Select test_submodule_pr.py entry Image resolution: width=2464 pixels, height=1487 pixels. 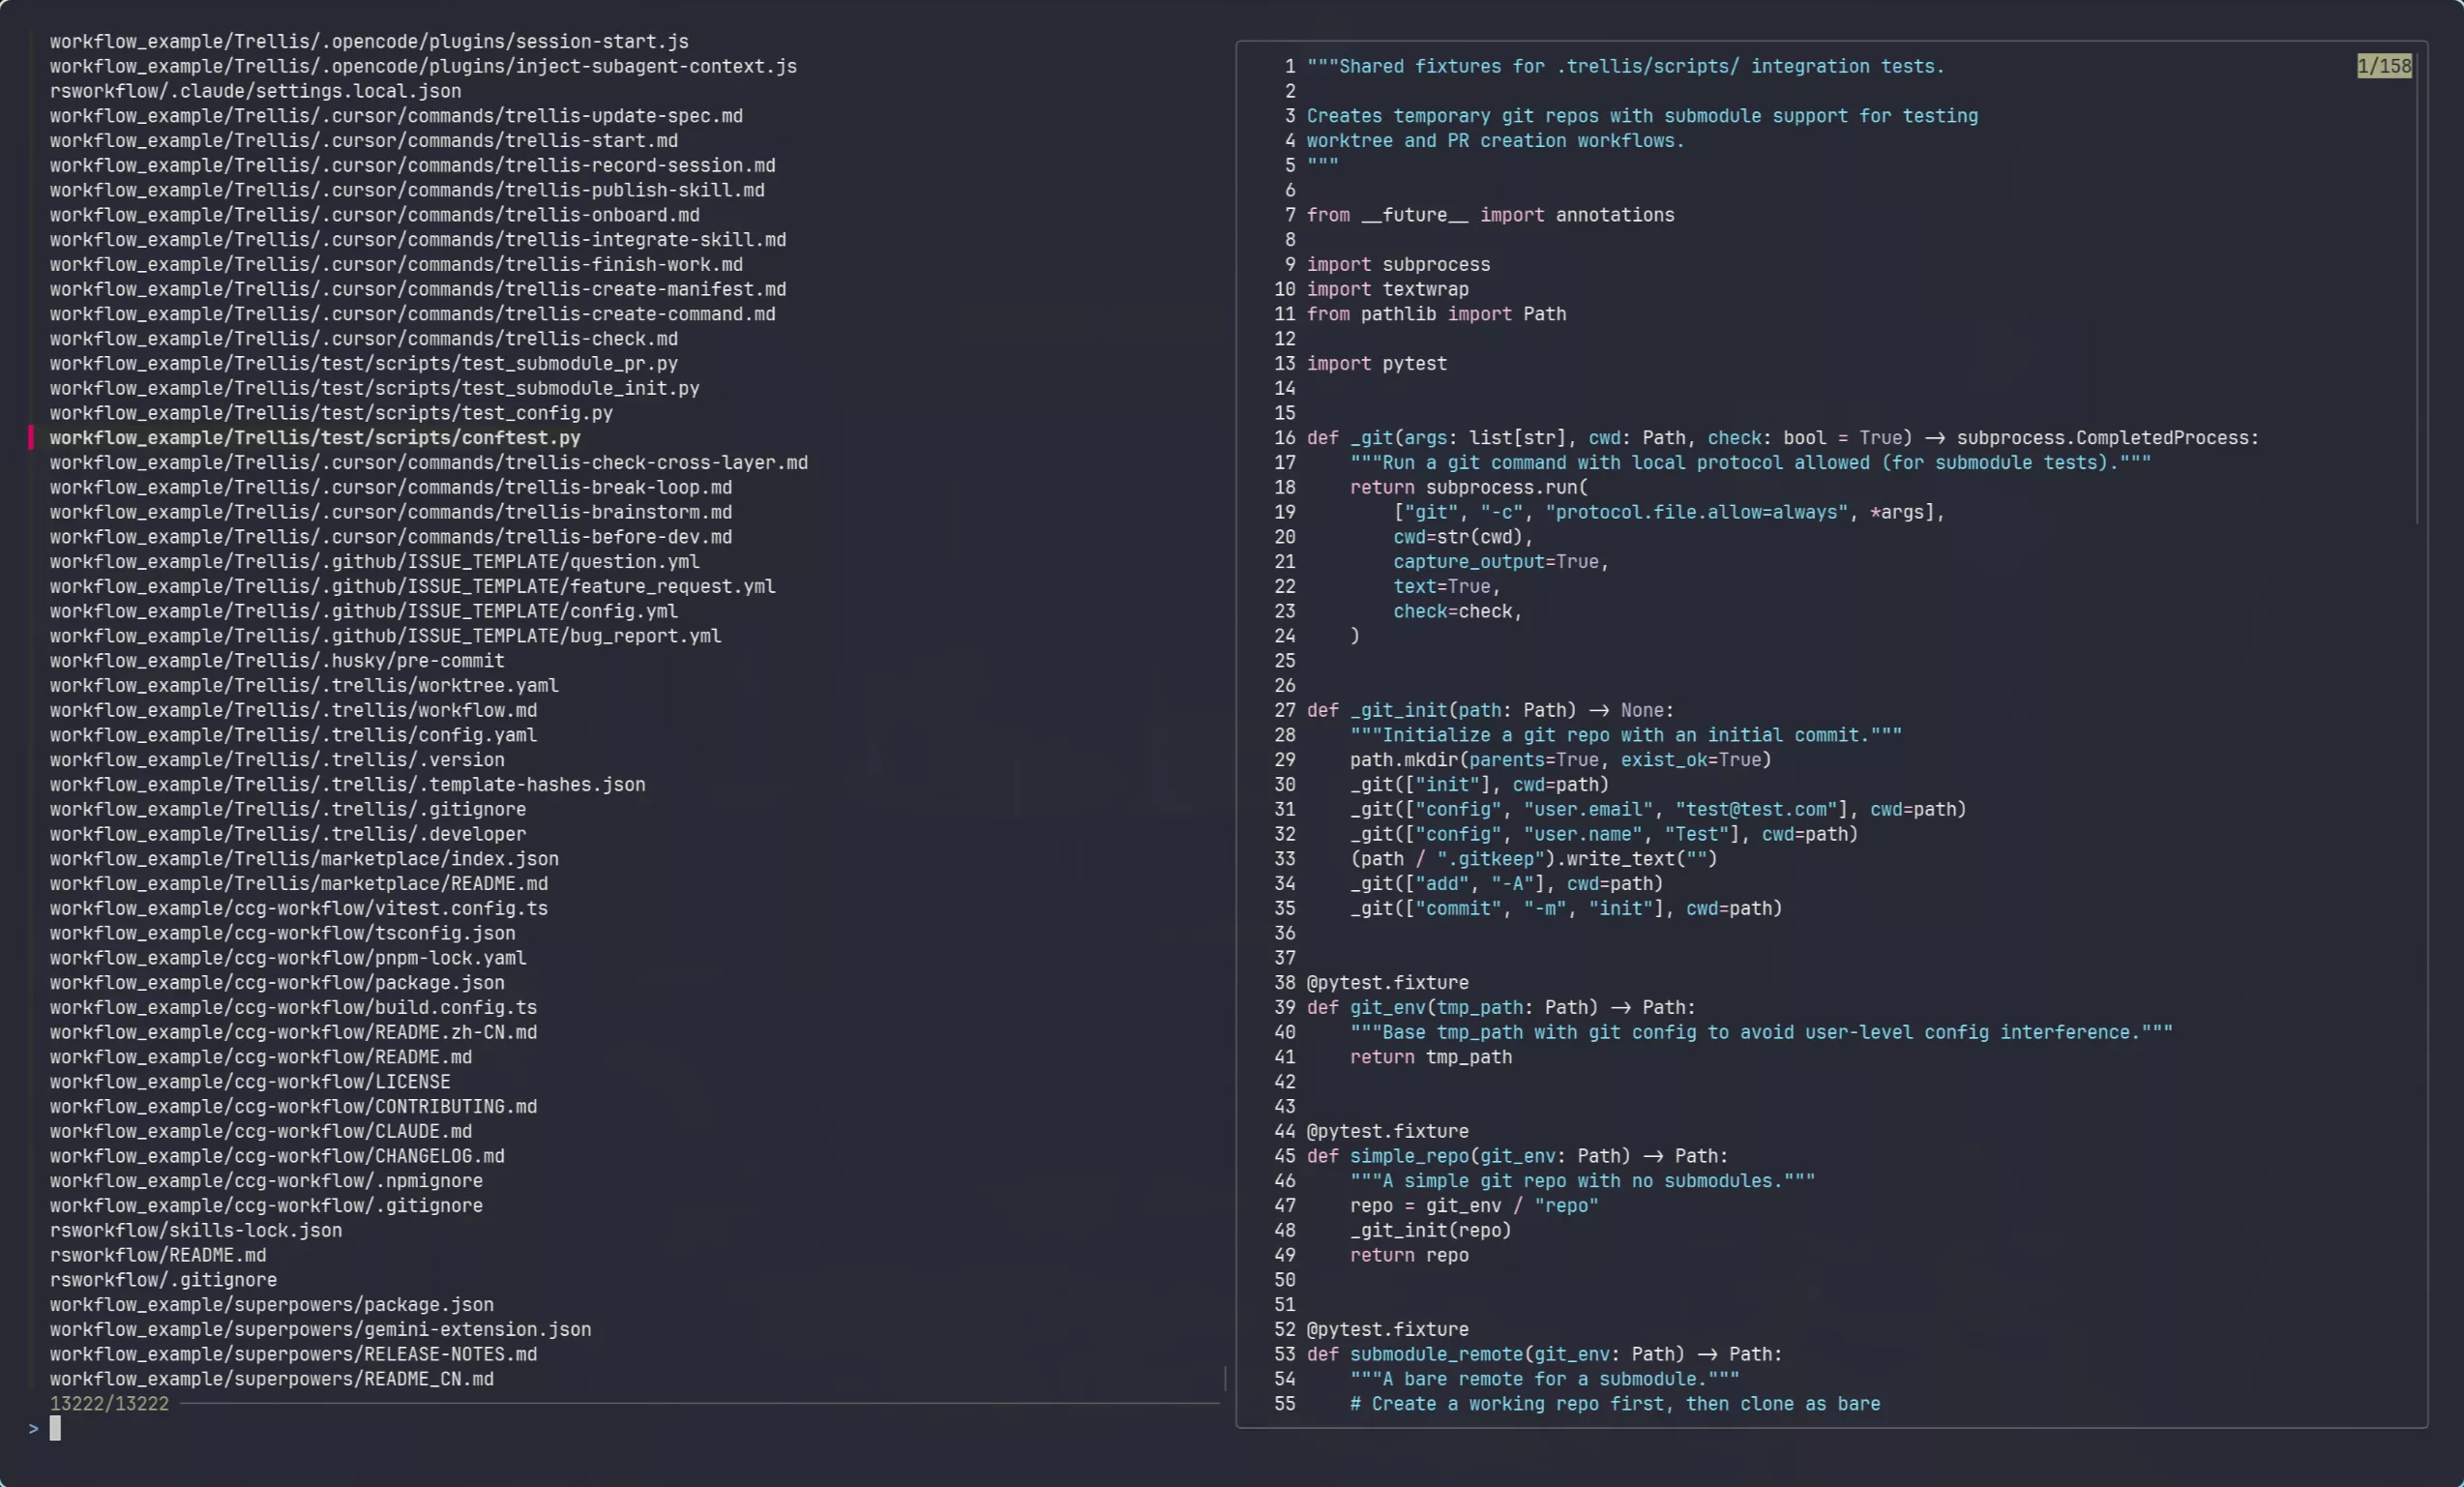[x=363, y=364]
